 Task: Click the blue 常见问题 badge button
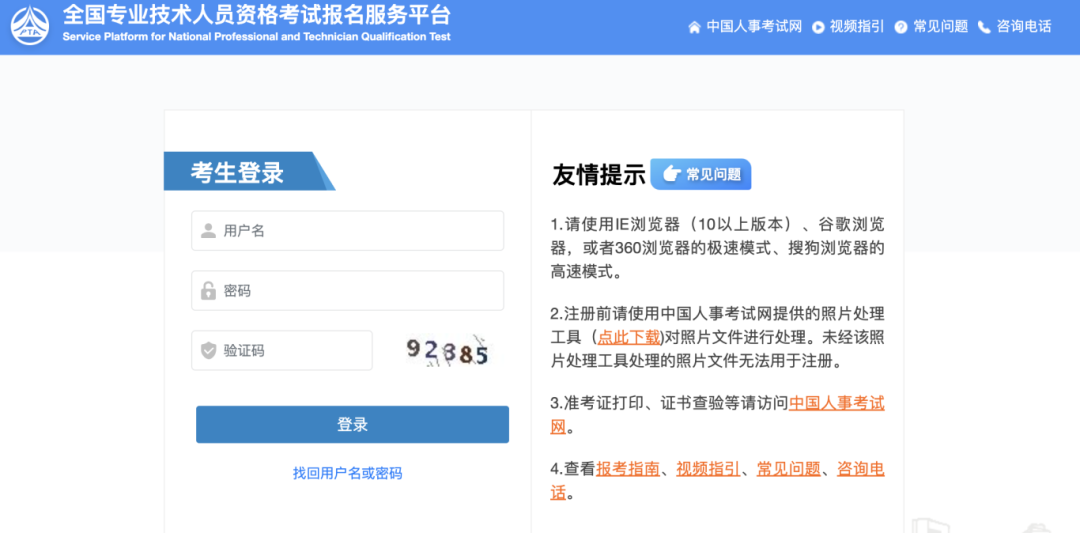point(700,174)
